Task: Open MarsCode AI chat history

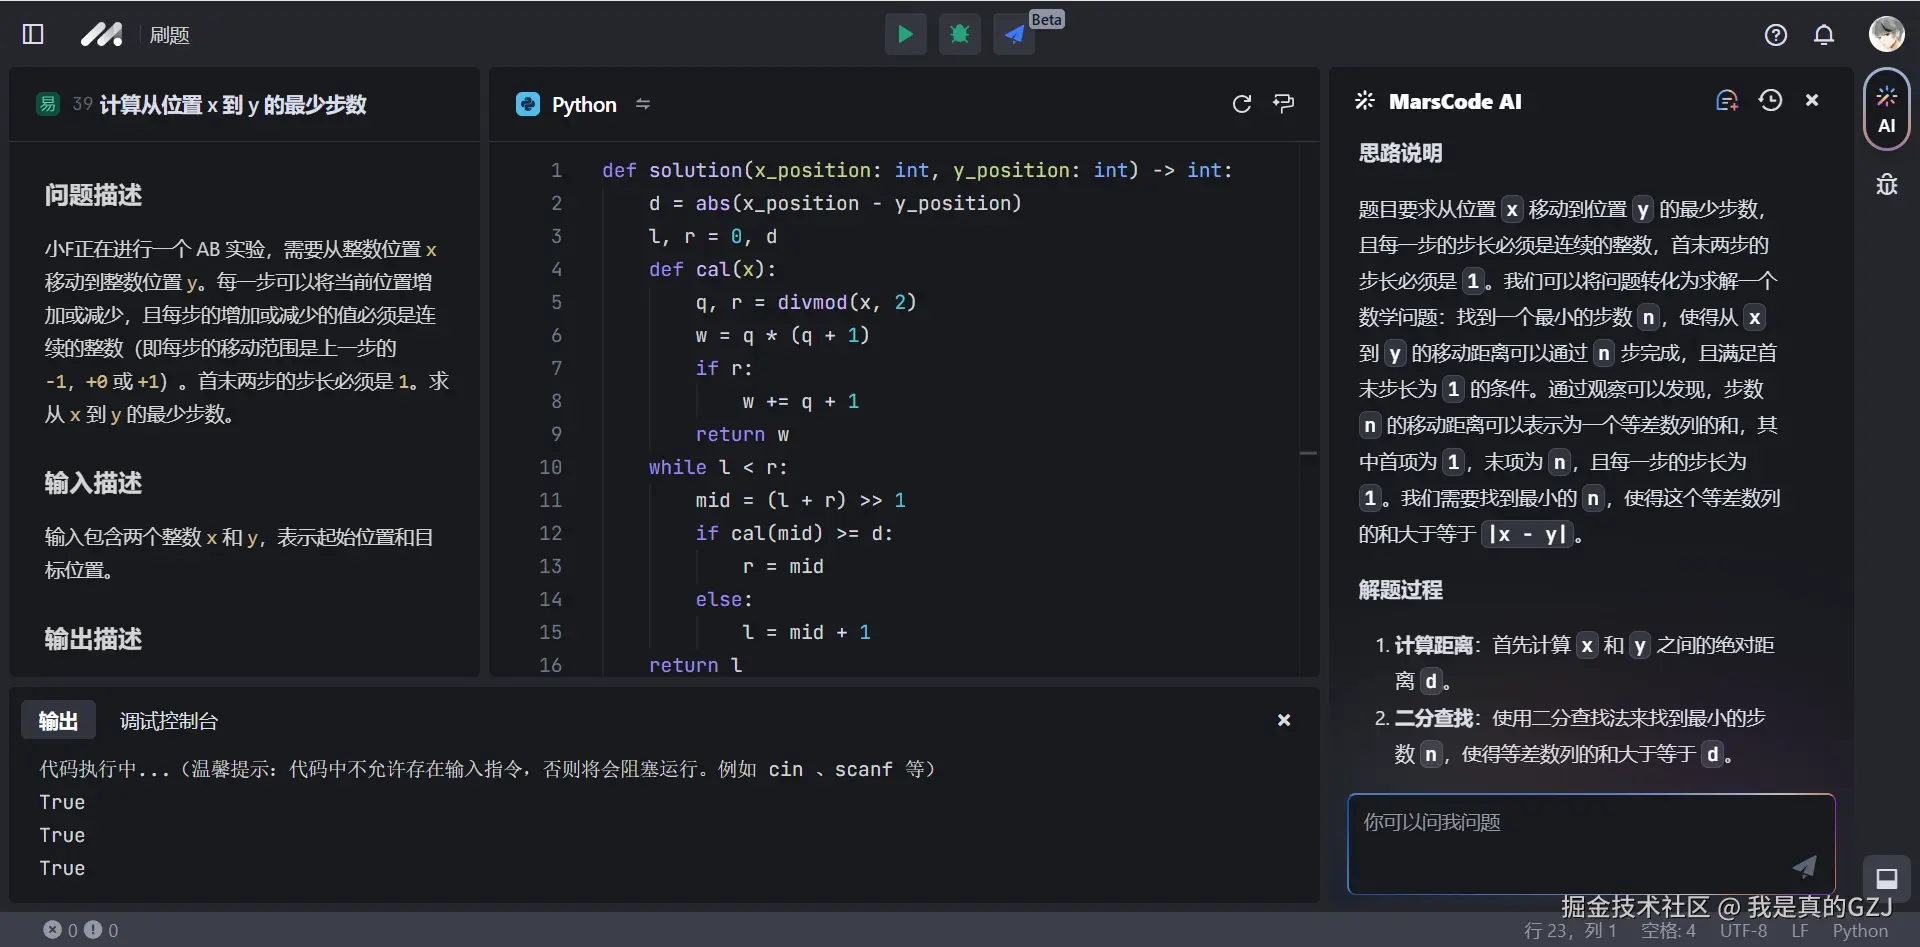Action: coord(1771,100)
